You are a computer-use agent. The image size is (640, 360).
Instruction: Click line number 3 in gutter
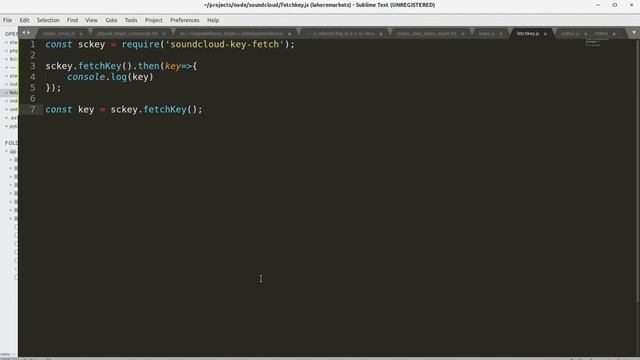point(33,66)
